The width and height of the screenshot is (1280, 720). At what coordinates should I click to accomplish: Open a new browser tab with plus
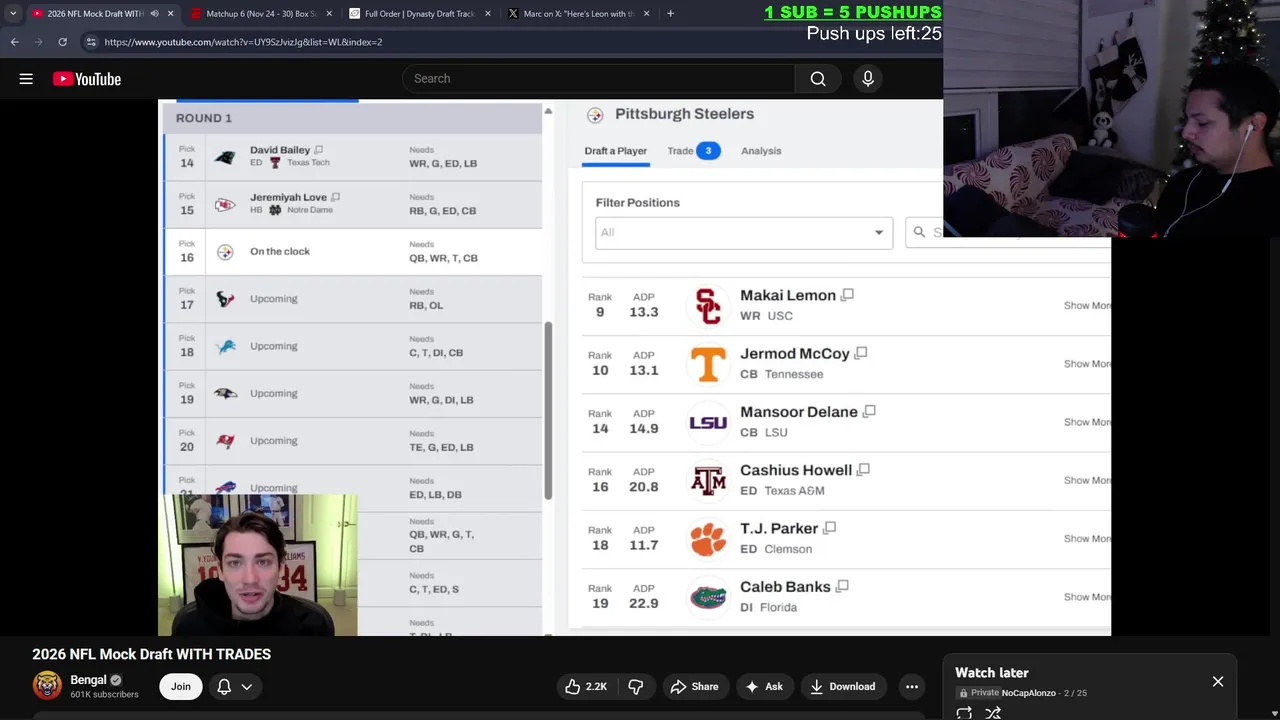(x=670, y=14)
